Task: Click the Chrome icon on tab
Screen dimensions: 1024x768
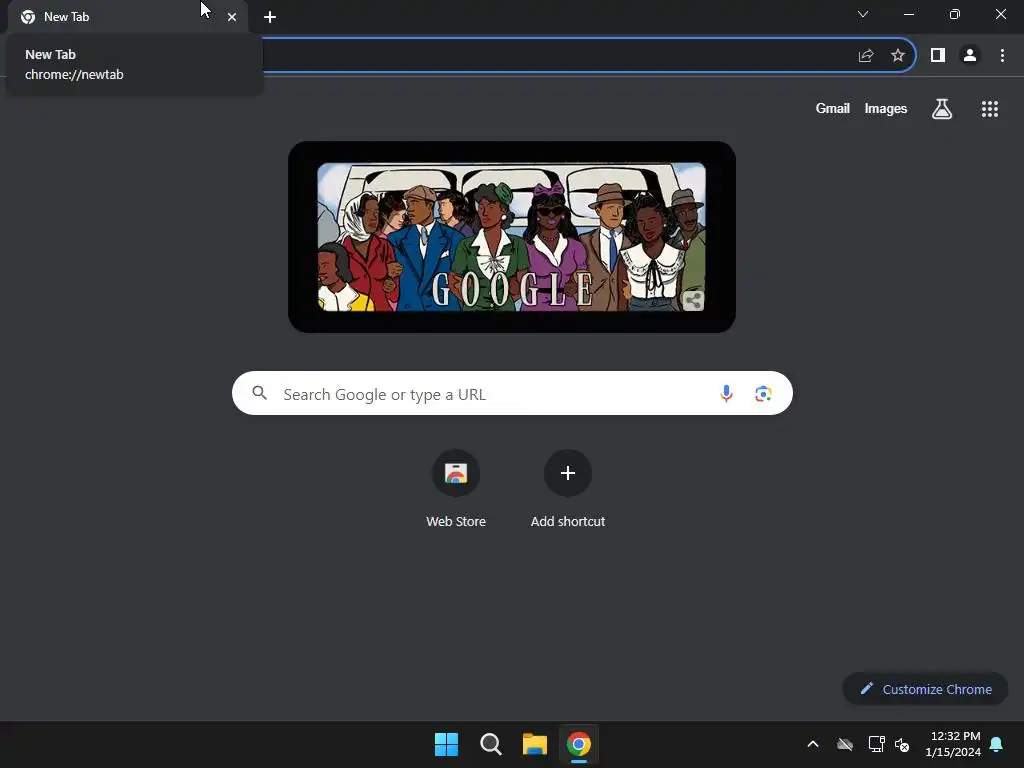Action: [x=28, y=17]
